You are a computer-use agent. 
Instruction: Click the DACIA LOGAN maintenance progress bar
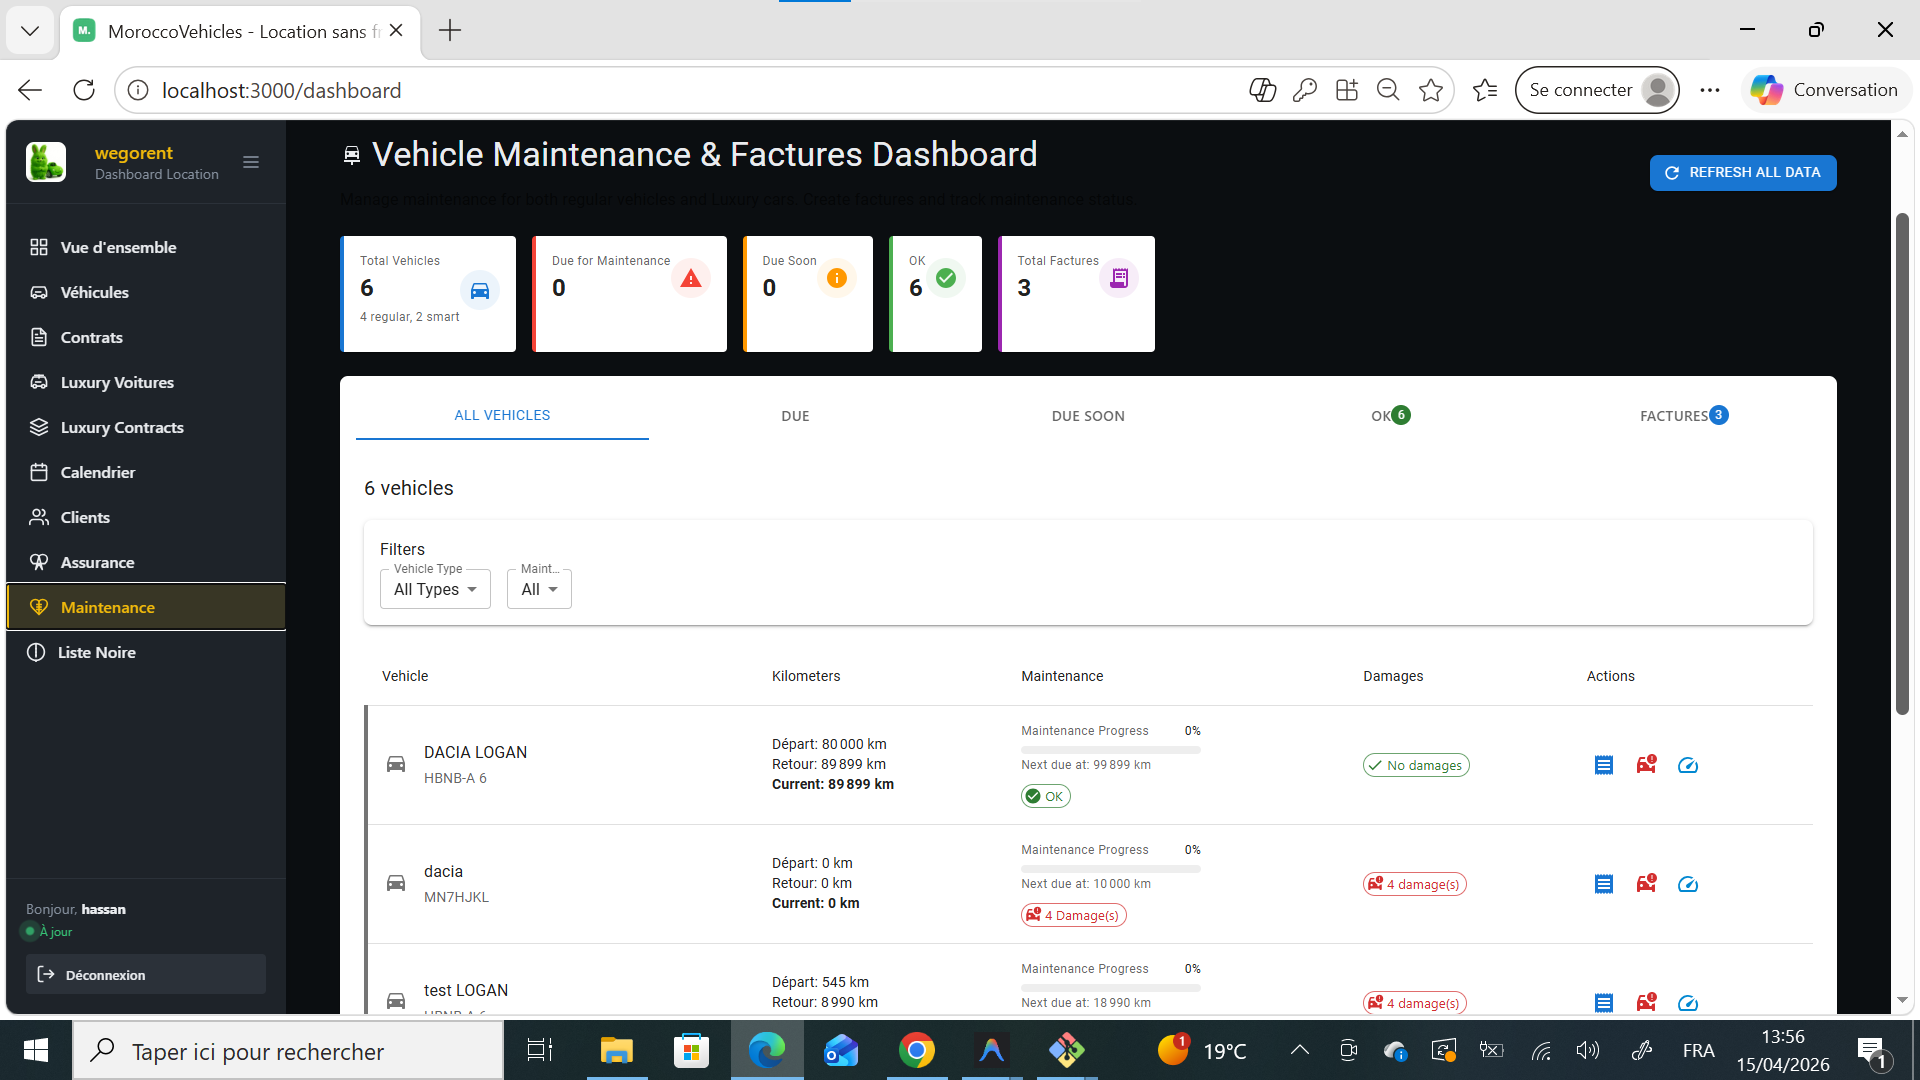1110,749
